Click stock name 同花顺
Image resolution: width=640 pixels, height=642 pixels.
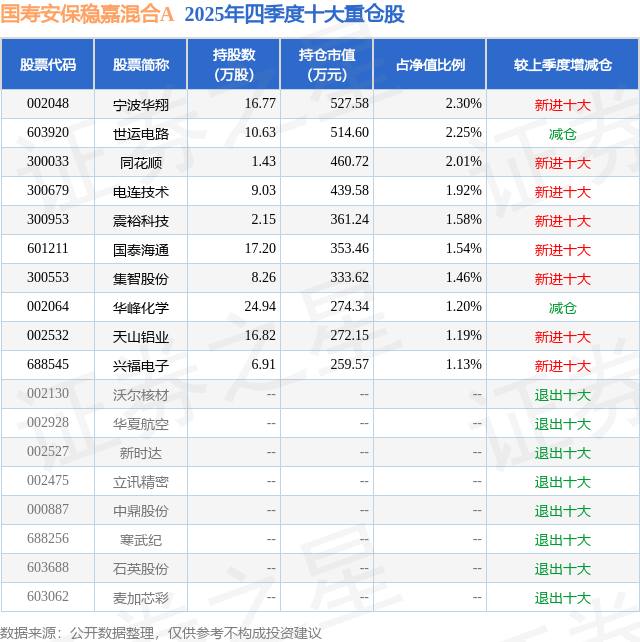140,163
